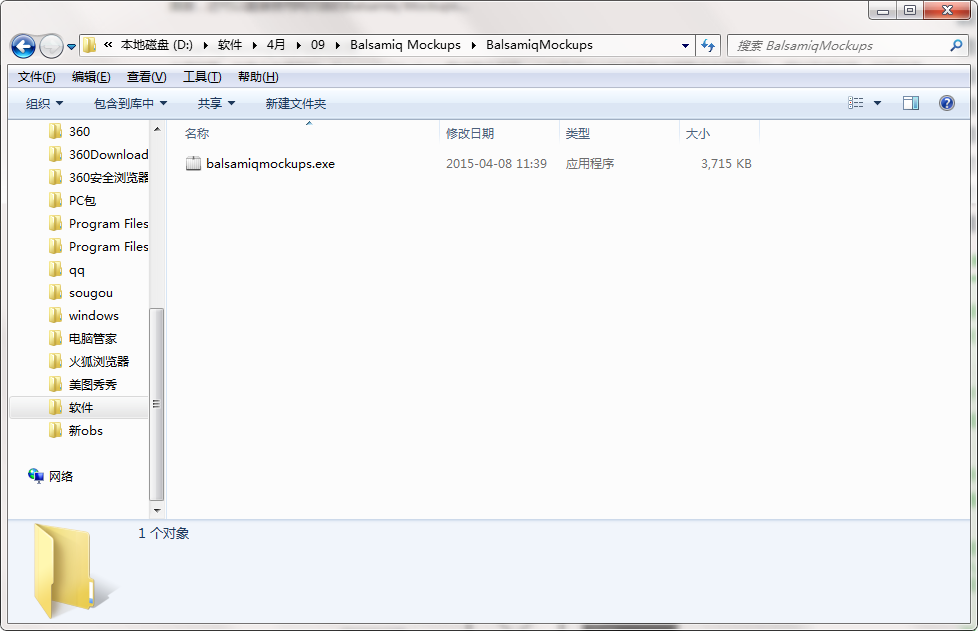Toggle the preview pane icon
The width and height of the screenshot is (978, 631).
click(x=911, y=103)
